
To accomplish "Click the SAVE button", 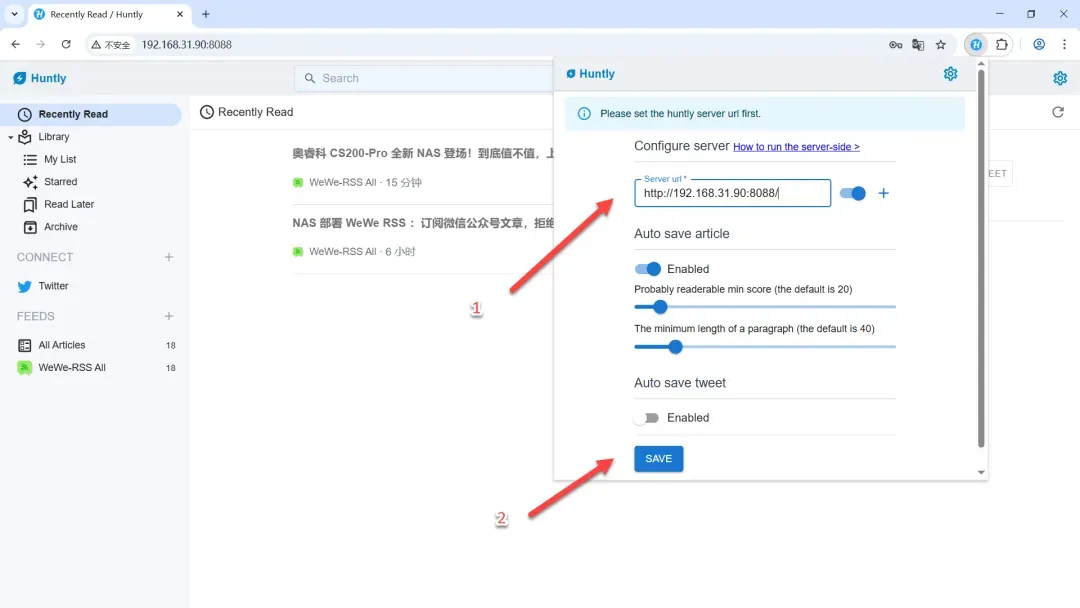I will coord(658,459).
